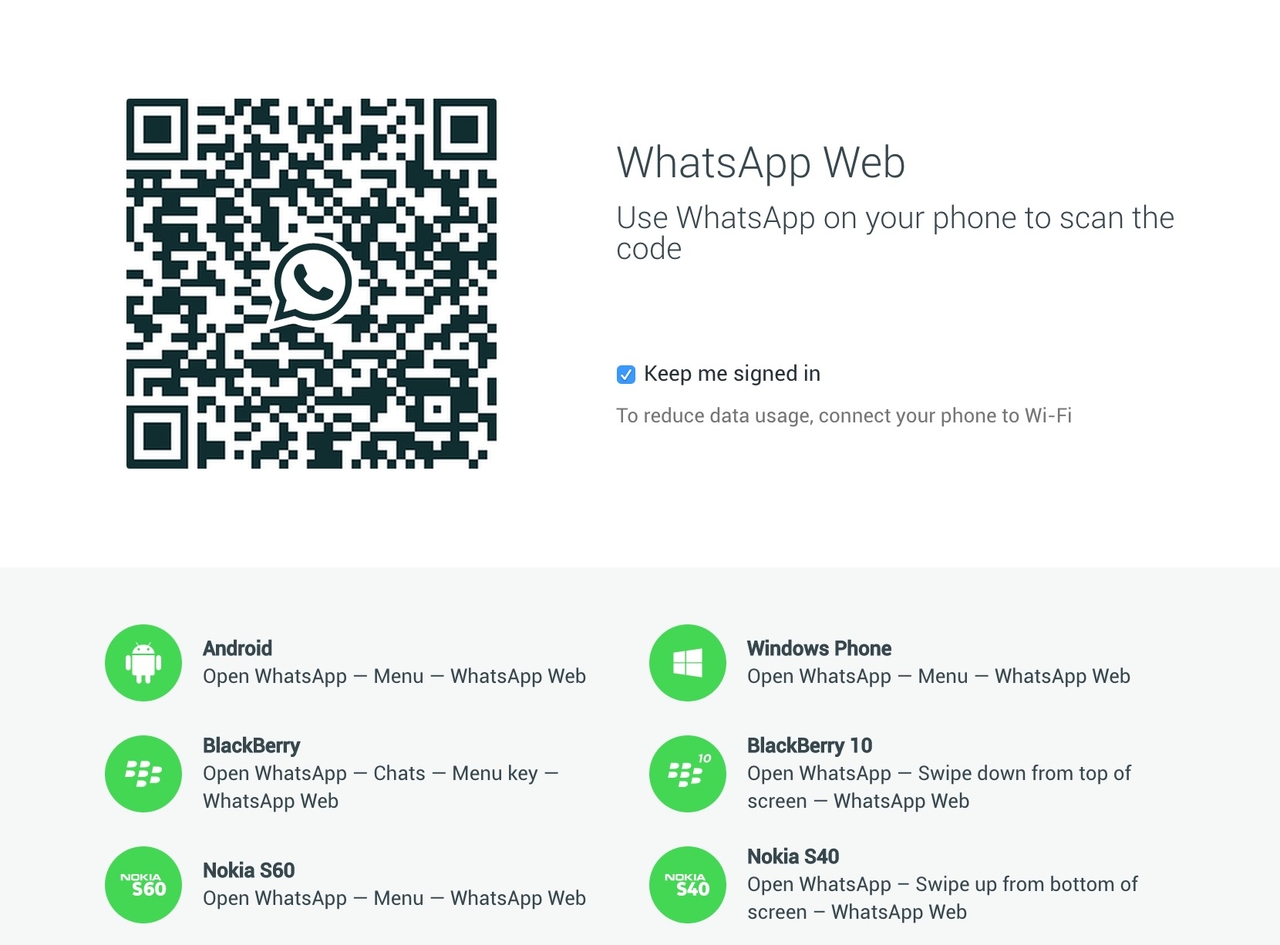Select the Windows Phone heading
The width and height of the screenshot is (1280, 945).
tap(819, 648)
